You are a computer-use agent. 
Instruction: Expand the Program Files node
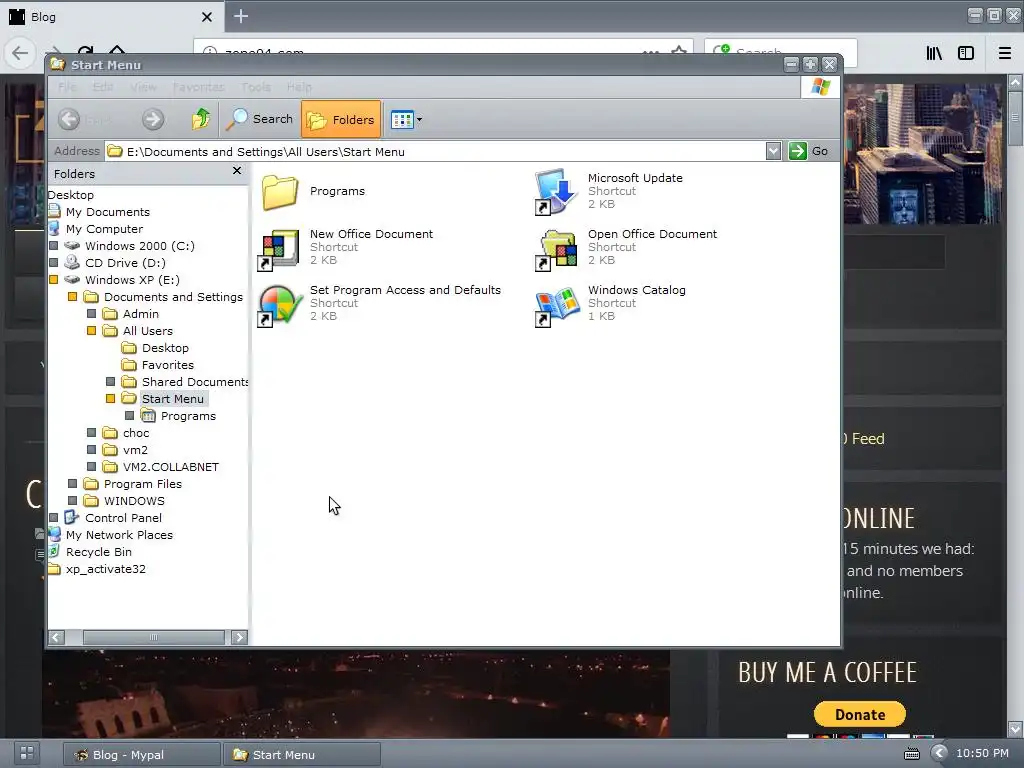point(72,484)
